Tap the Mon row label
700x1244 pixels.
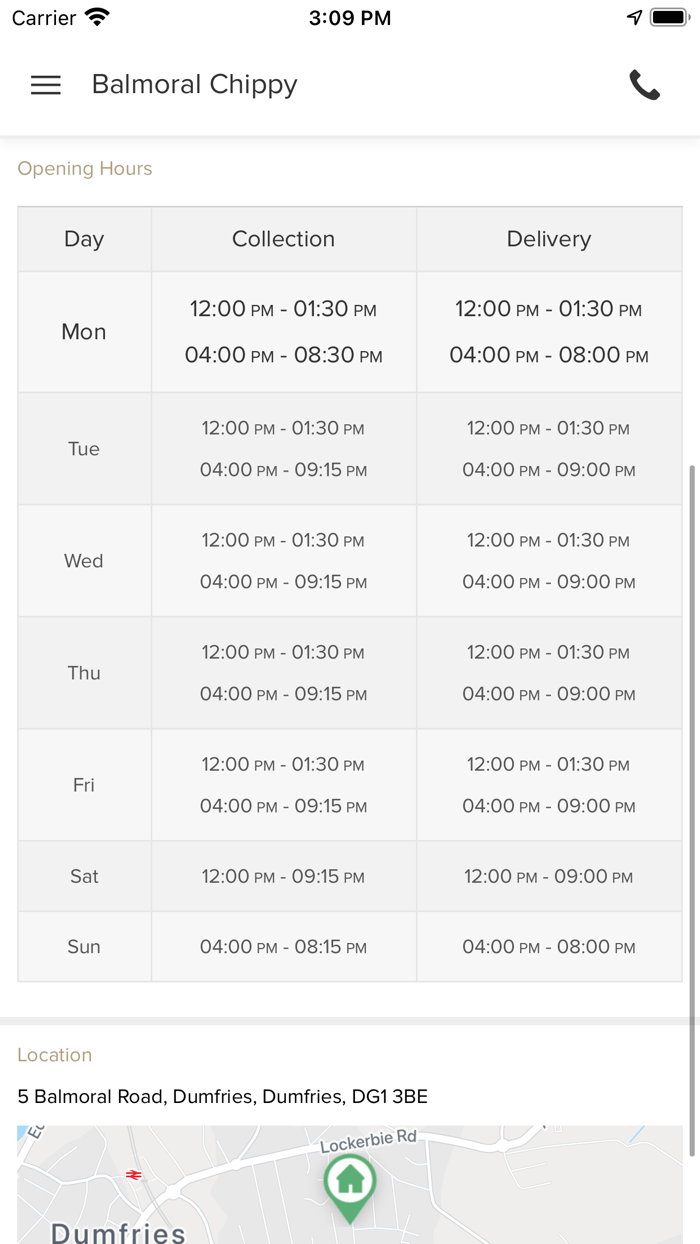point(84,332)
